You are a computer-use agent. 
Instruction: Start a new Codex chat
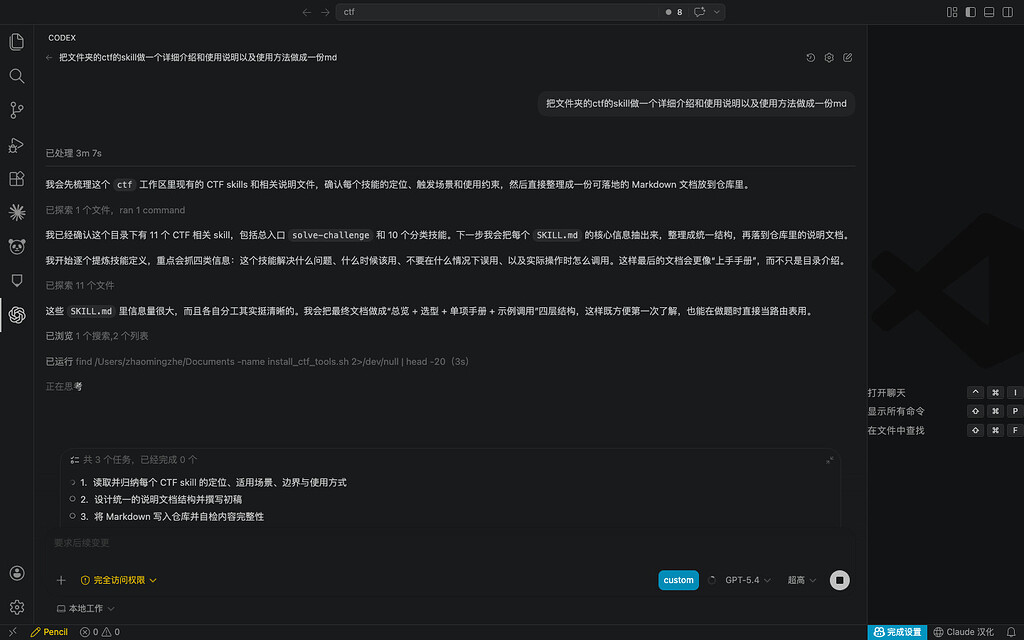click(848, 57)
